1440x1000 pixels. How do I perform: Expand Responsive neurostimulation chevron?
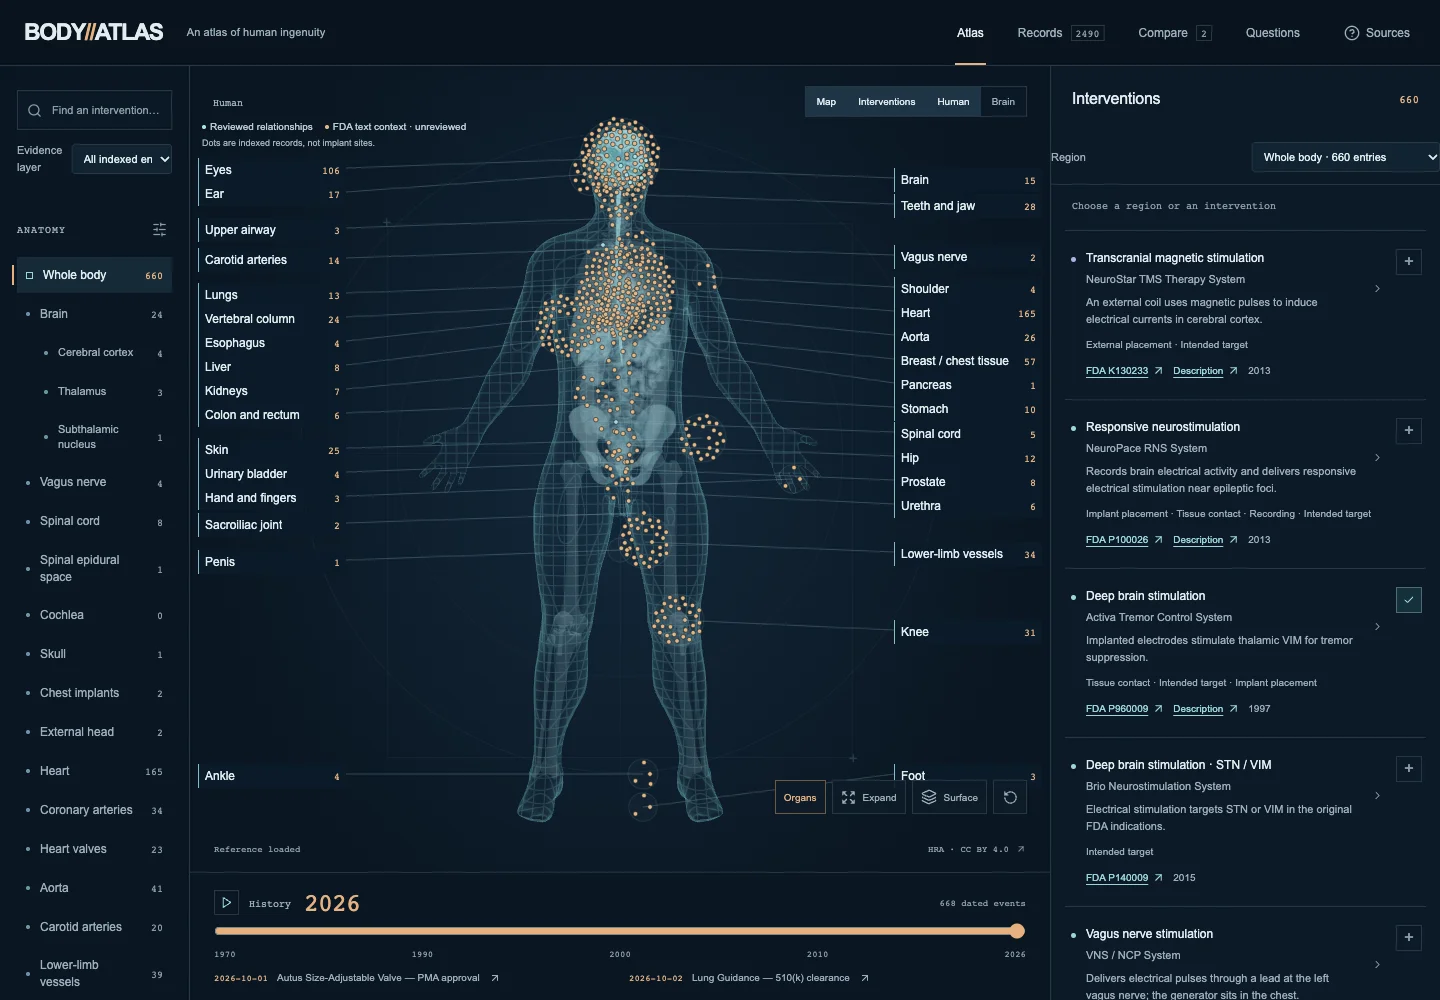pyautogui.click(x=1377, y=458)
